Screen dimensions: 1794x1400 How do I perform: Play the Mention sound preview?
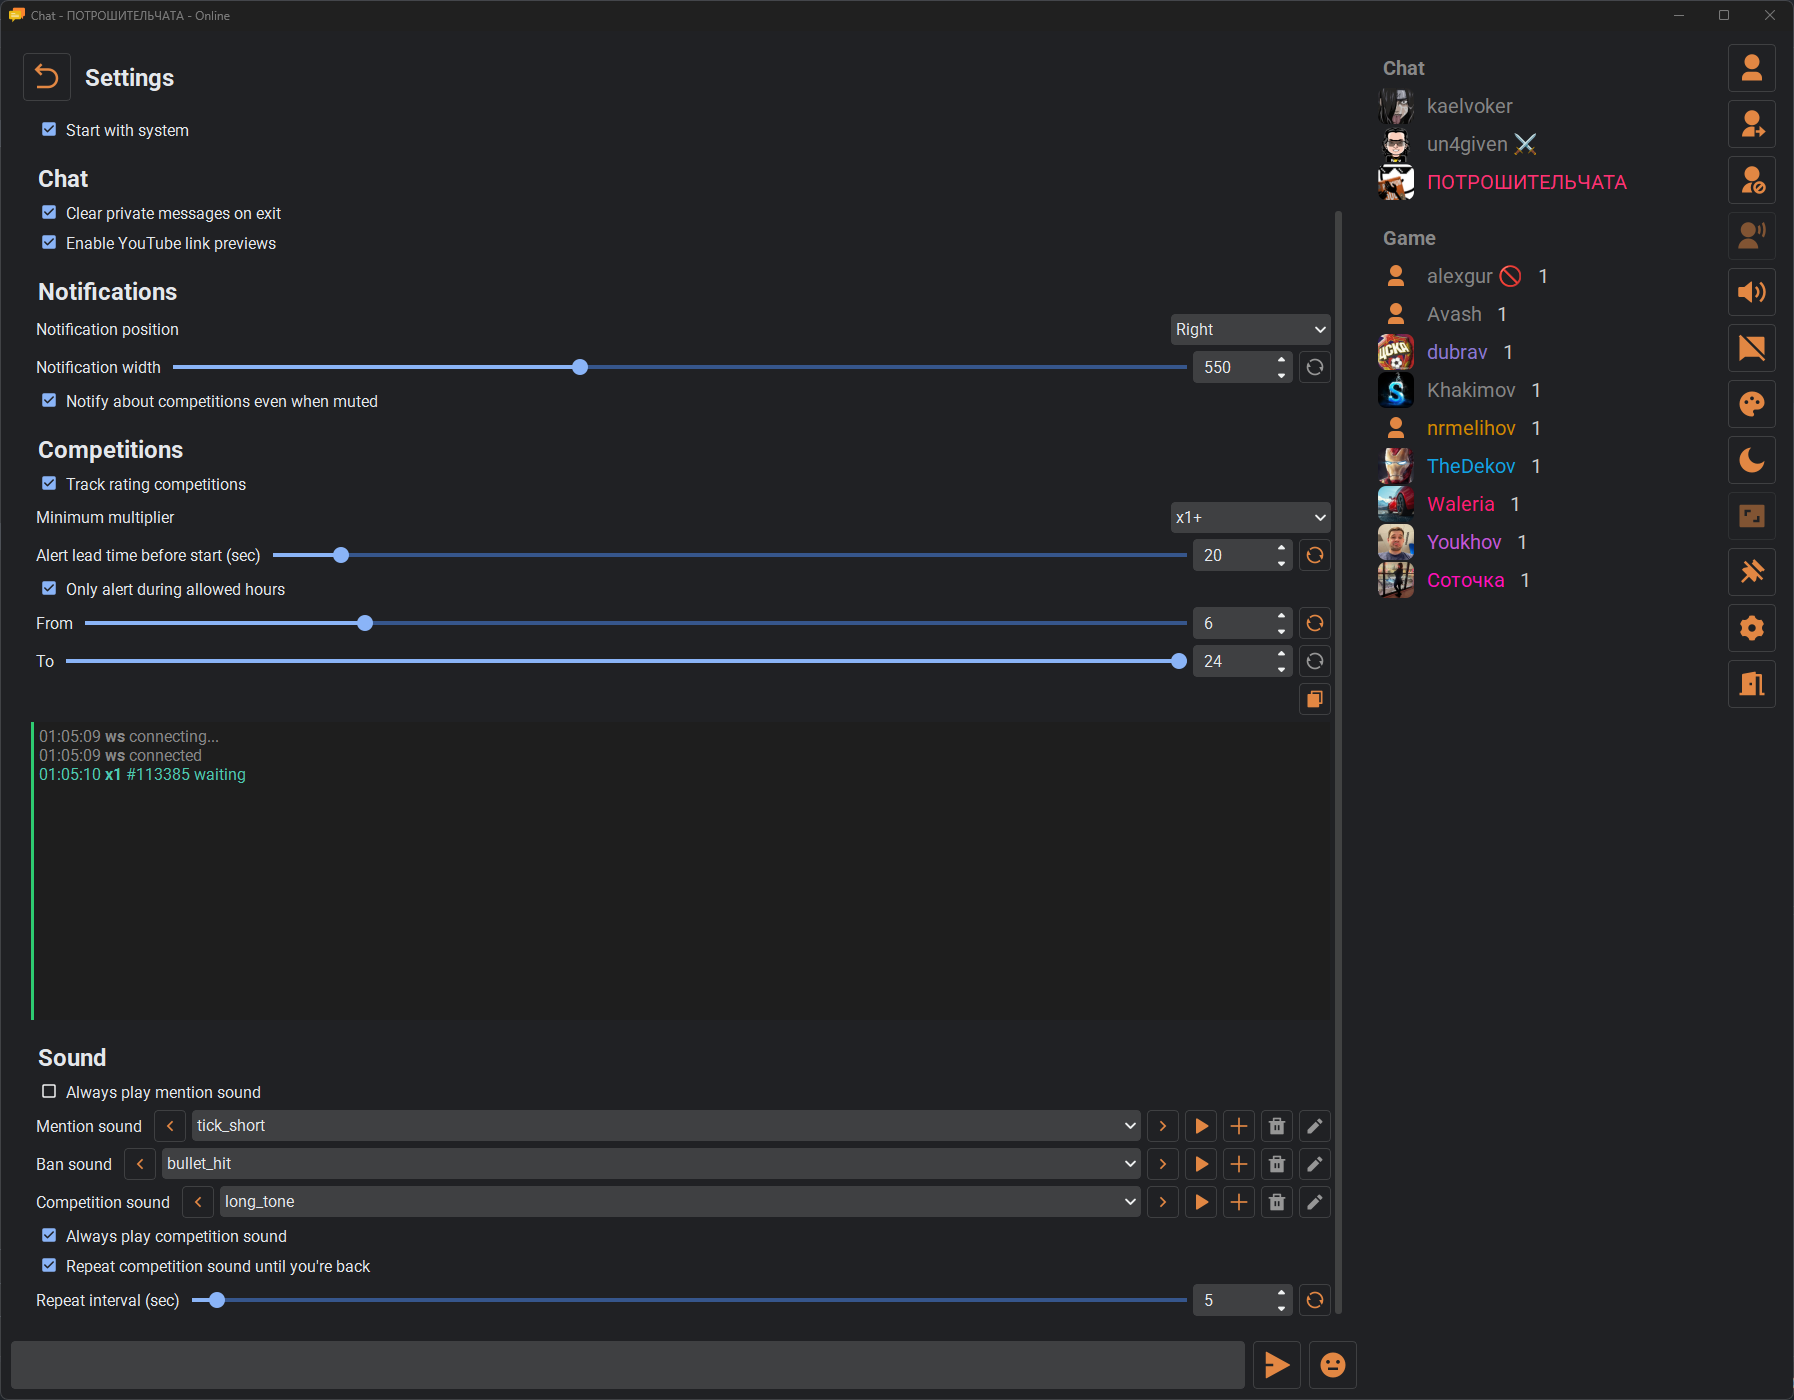(1201, 1126)
